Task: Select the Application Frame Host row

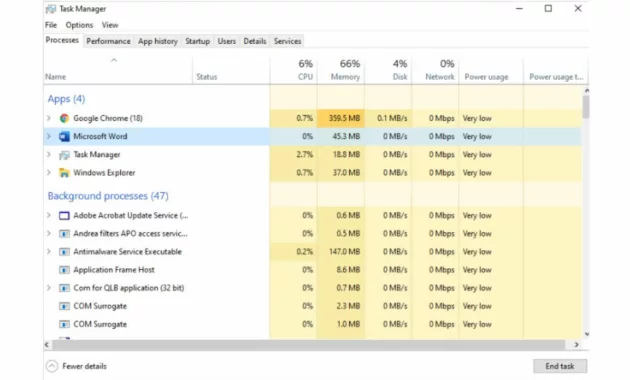Action: point(313,270)
